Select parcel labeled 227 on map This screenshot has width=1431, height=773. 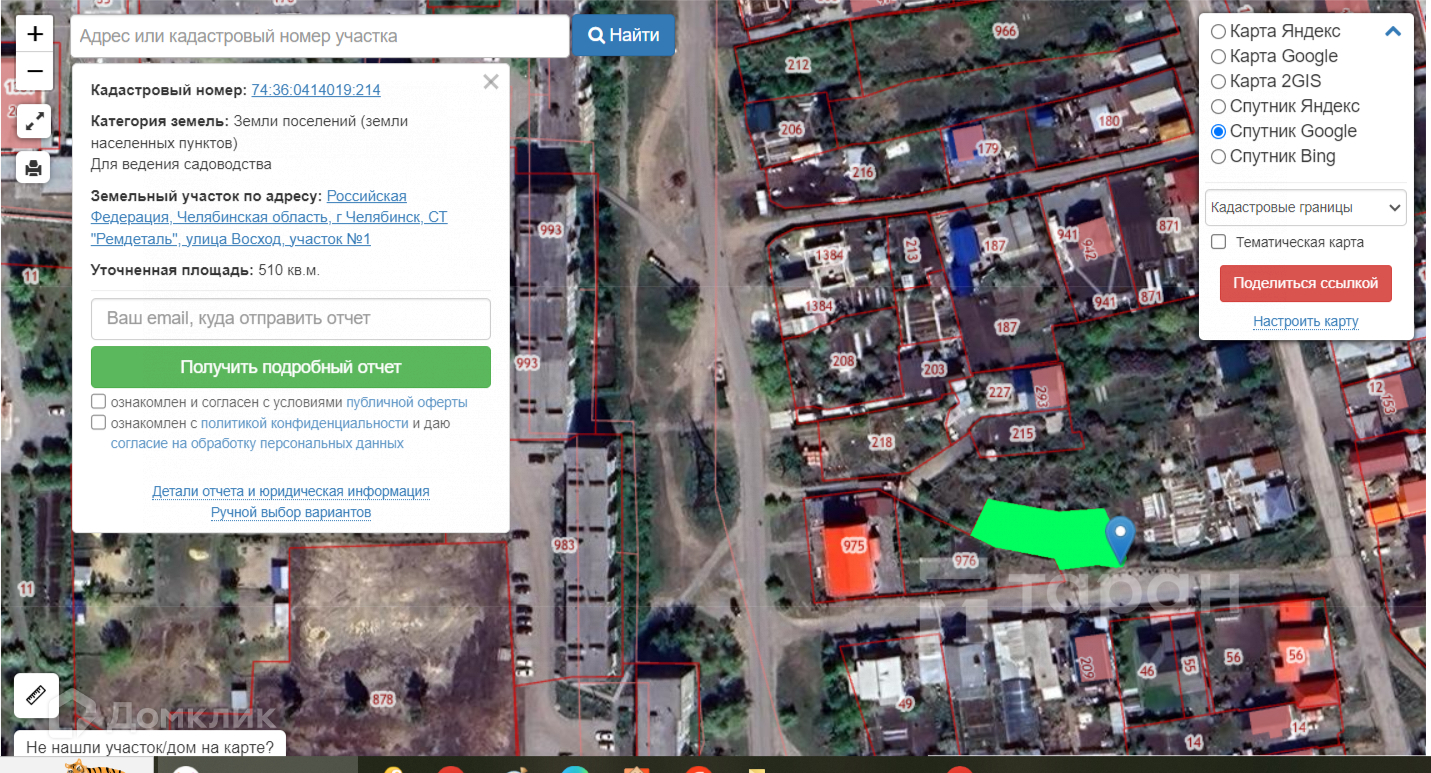(x=999, y=392)
